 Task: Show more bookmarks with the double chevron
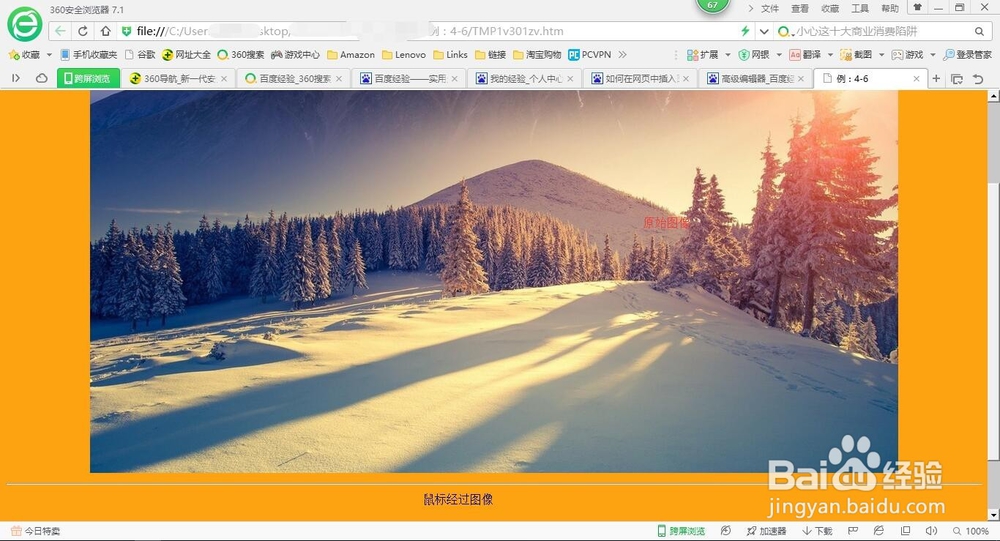click(622, 55)
